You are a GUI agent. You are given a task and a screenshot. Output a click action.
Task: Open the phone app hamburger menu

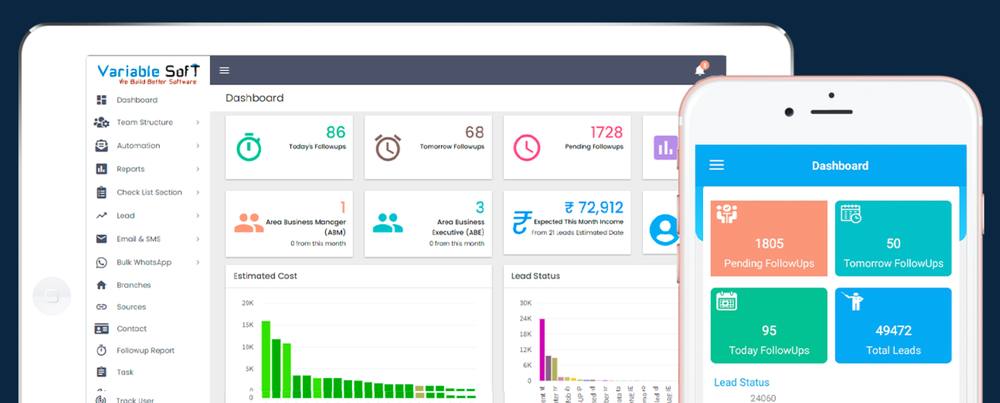[x=717, y=165]
